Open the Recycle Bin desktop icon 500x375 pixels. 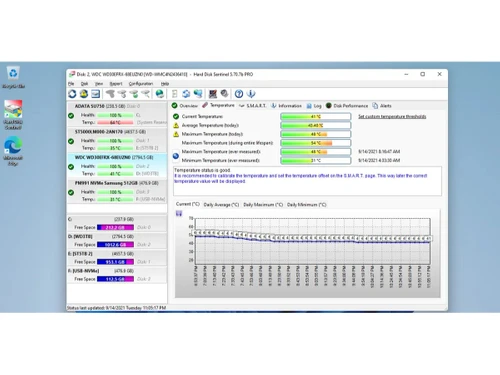point(13,77)
